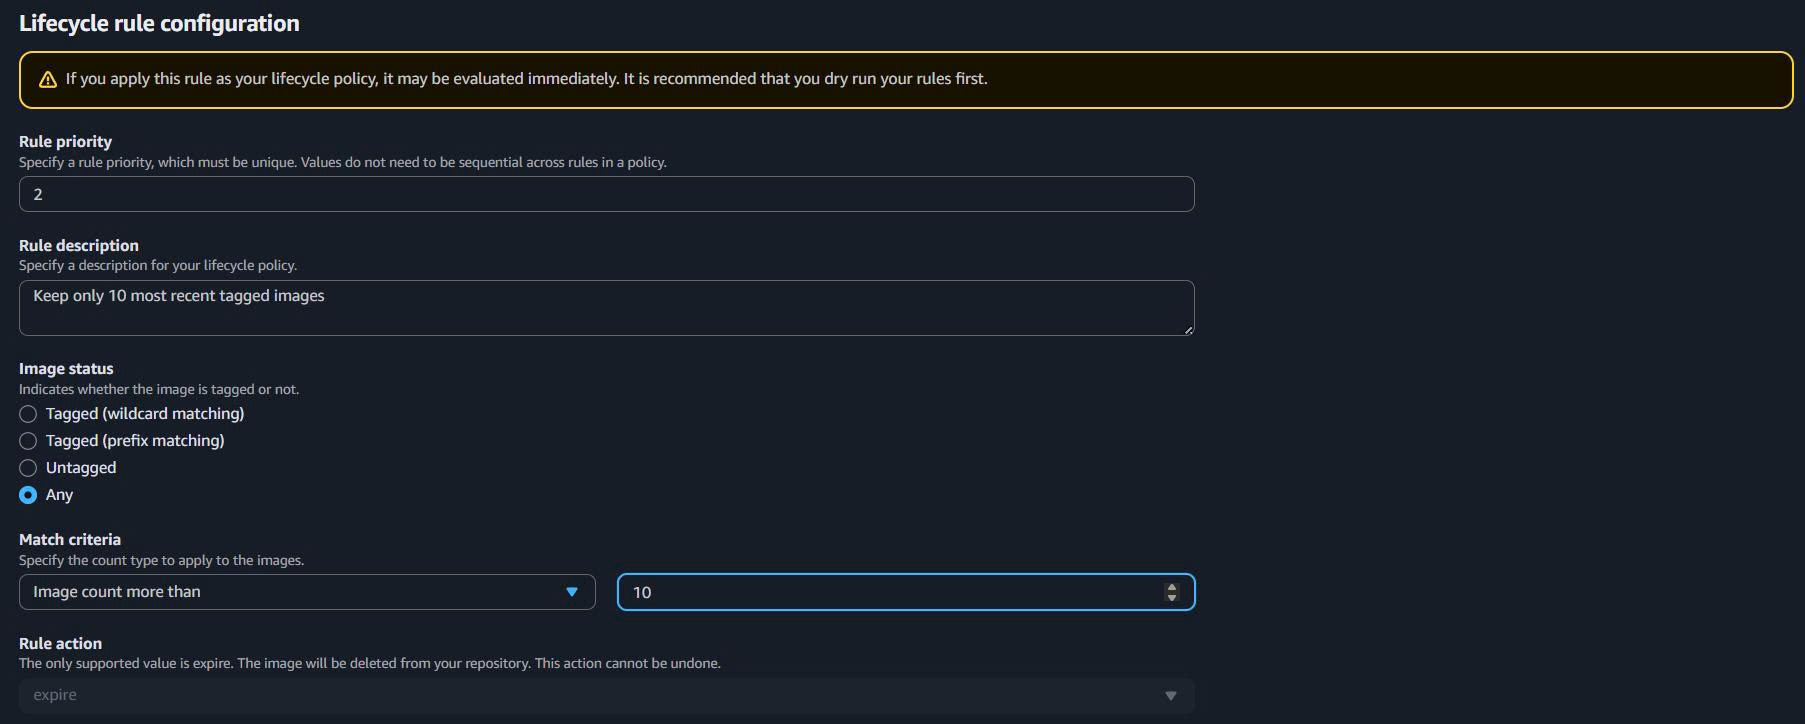The image size is (1805, 724).
Task: Decrease the image count with the down stepper arrow
Action: (x=1171, y=598)
